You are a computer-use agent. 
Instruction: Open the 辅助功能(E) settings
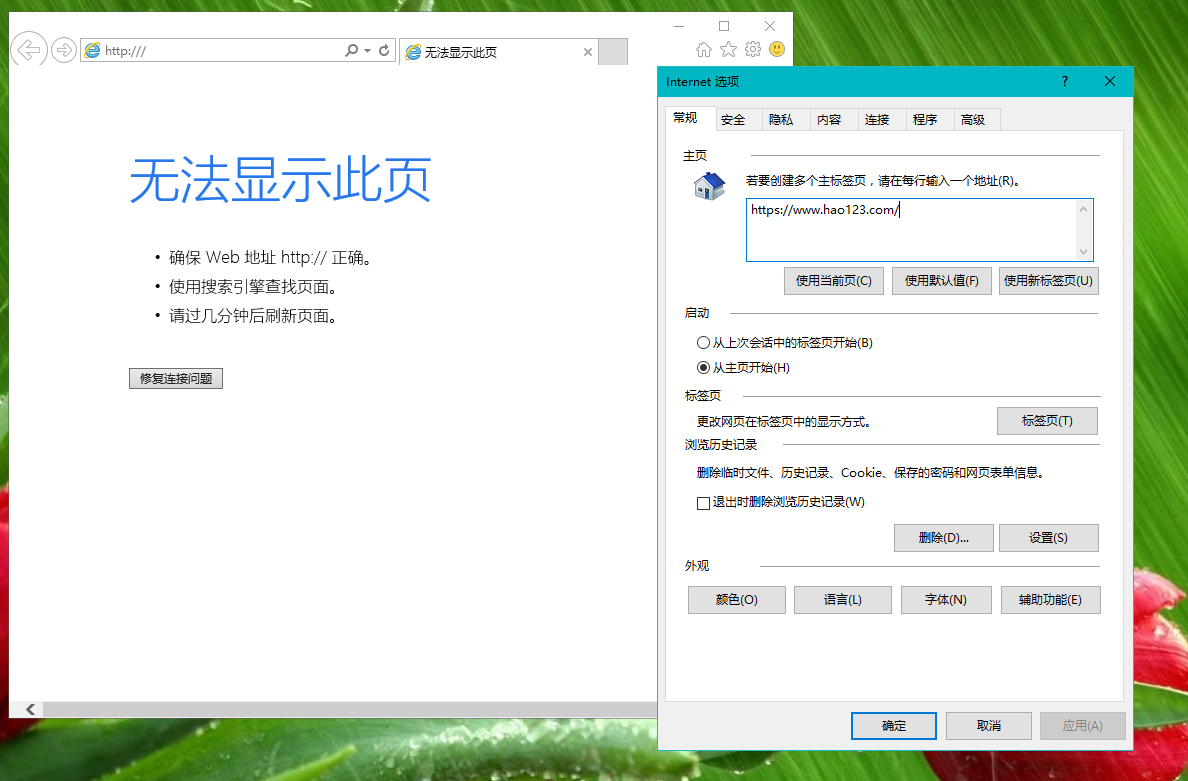tap(1050, 599)
